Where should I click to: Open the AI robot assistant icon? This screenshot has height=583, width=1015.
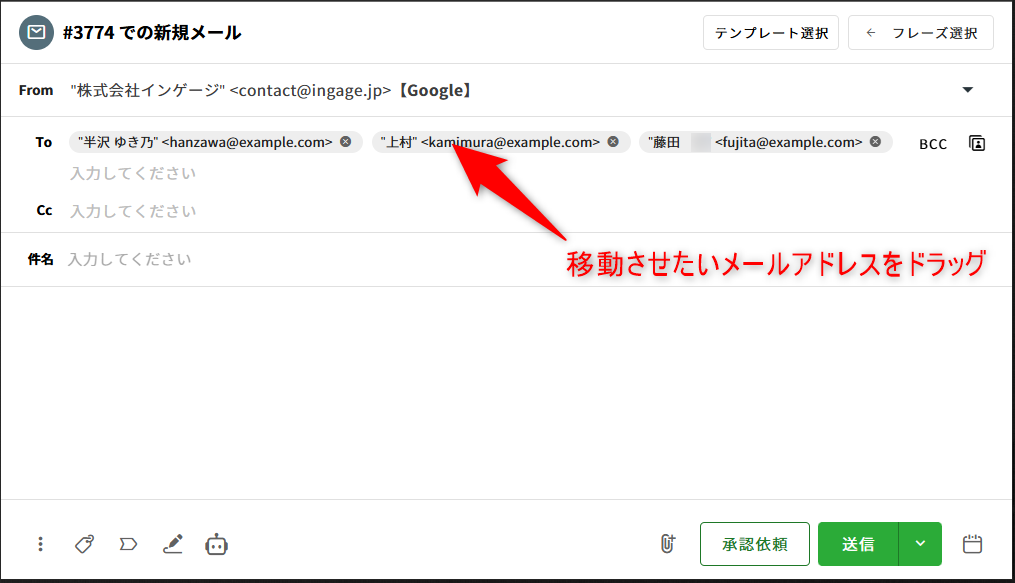(217, 544)
